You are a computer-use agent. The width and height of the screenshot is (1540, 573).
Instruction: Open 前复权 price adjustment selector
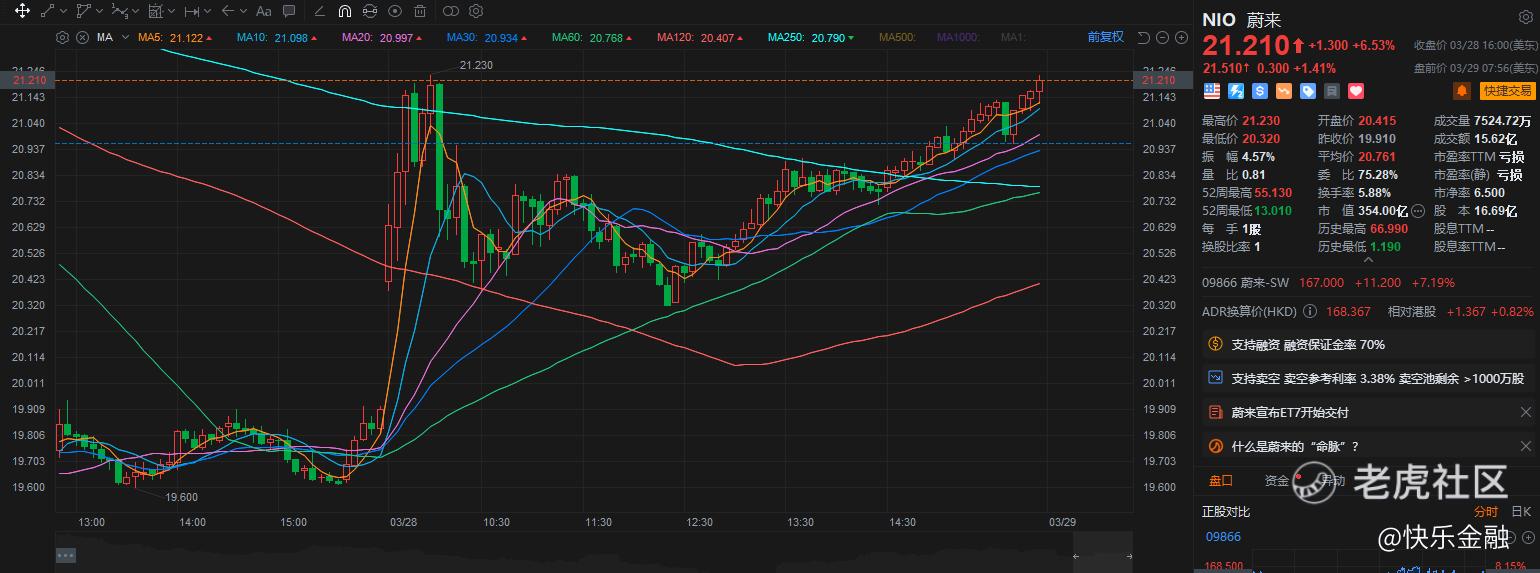[x=1105, y=37]
